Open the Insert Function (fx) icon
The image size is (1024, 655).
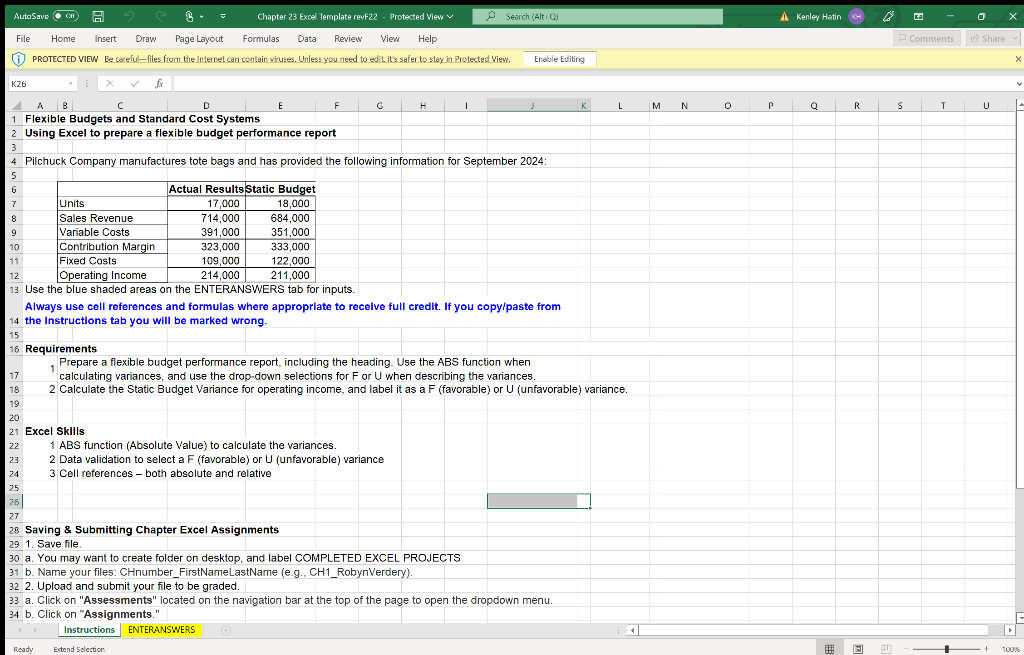pos(159,83)
